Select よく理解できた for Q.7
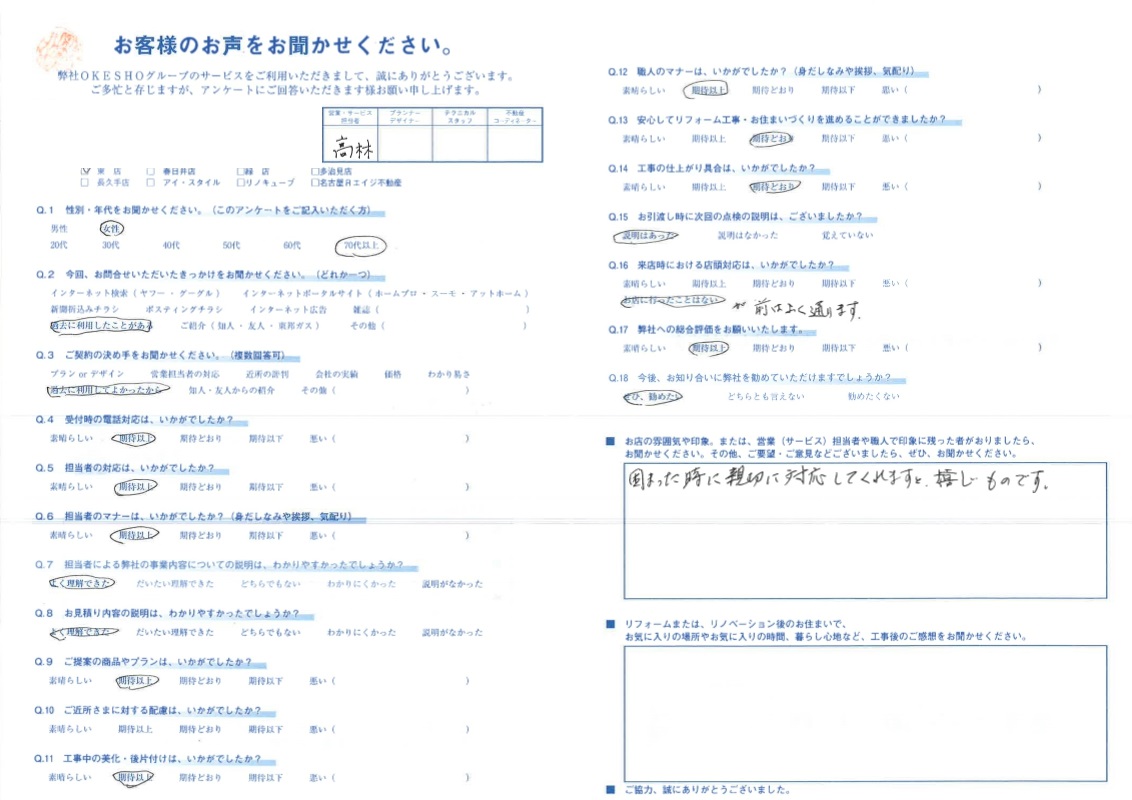 point(82,583)
